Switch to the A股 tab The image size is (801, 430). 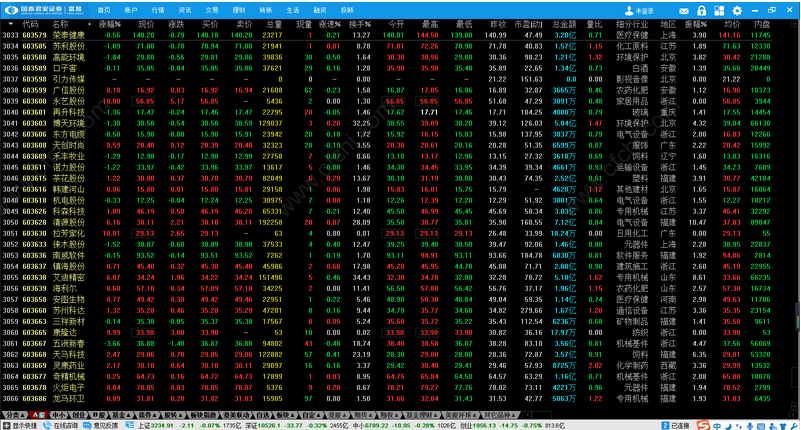click(x=39, y=415)
